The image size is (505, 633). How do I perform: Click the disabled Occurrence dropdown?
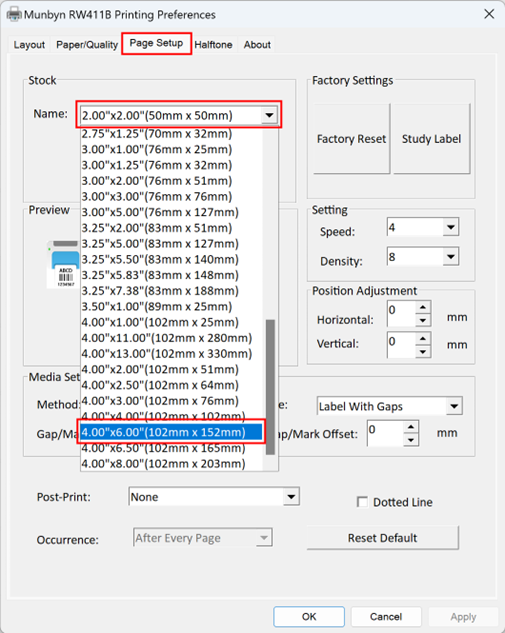click(203, 538)
